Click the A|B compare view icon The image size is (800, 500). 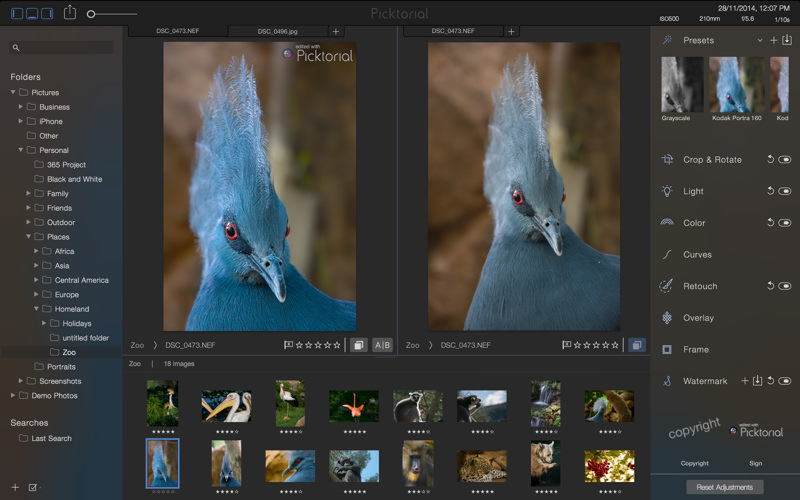tap(382, 345)
